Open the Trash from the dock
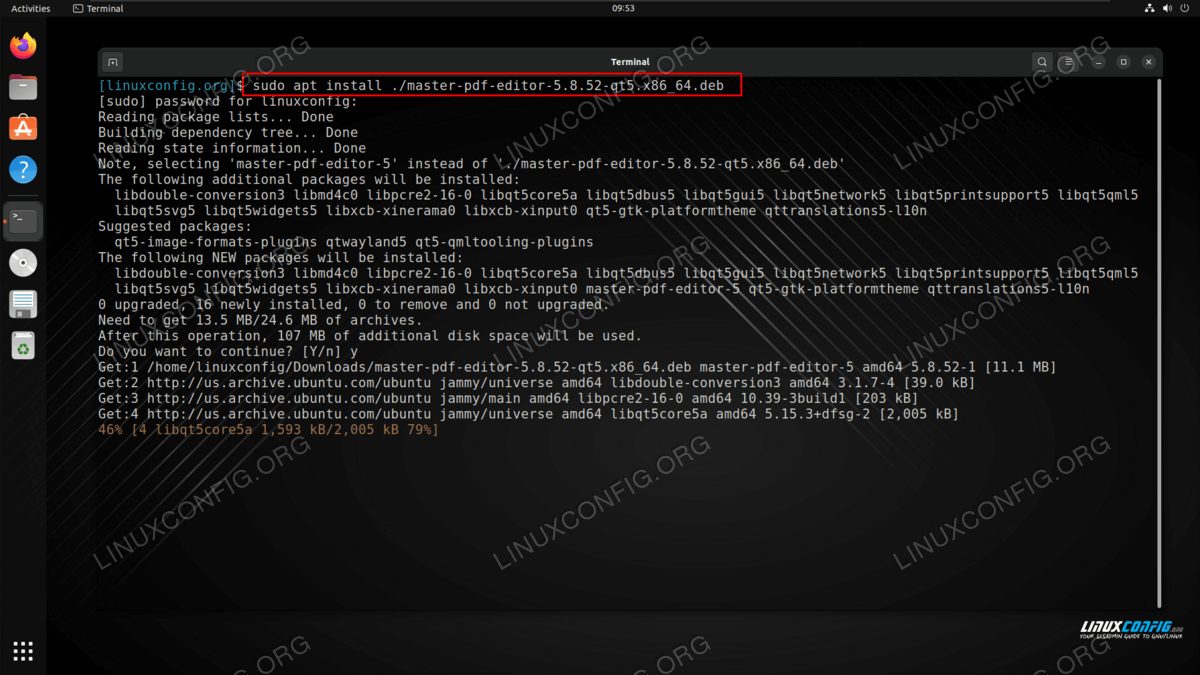The image size is (1200, 675). 23,345
